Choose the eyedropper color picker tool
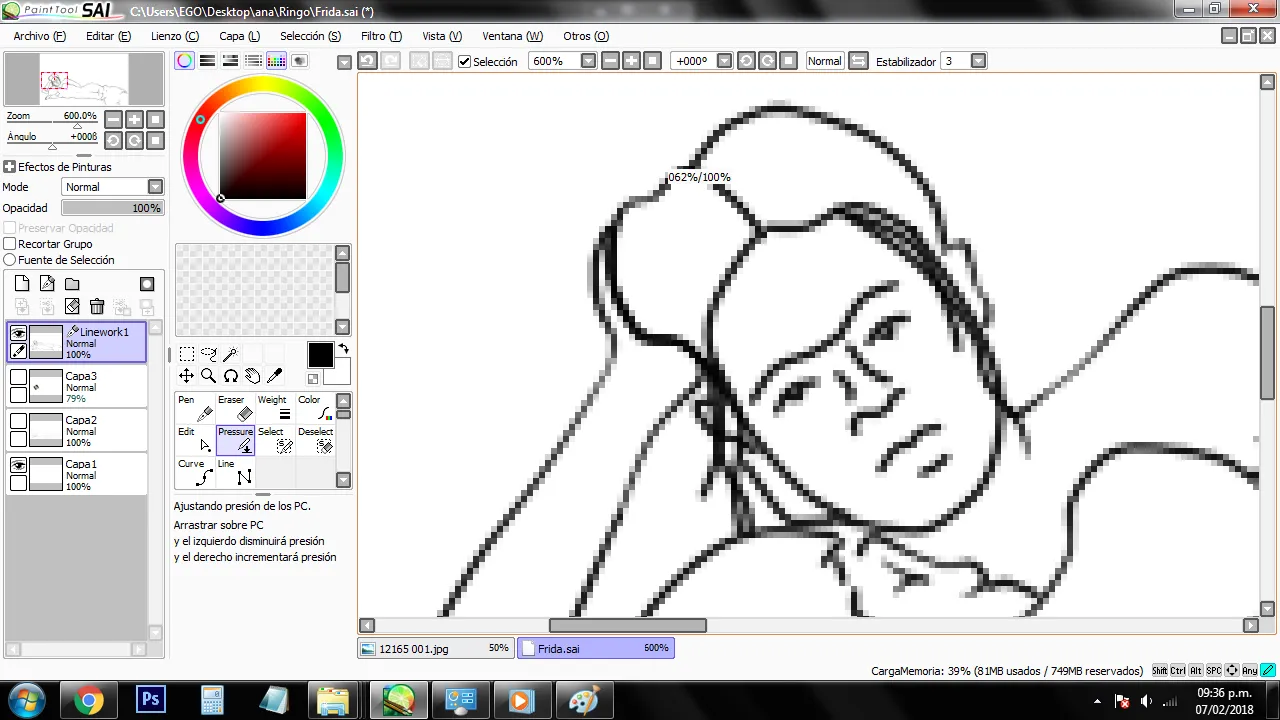The height and width of the screenshot is (720, 1280). pyautogui.click(x=275, y=376)
